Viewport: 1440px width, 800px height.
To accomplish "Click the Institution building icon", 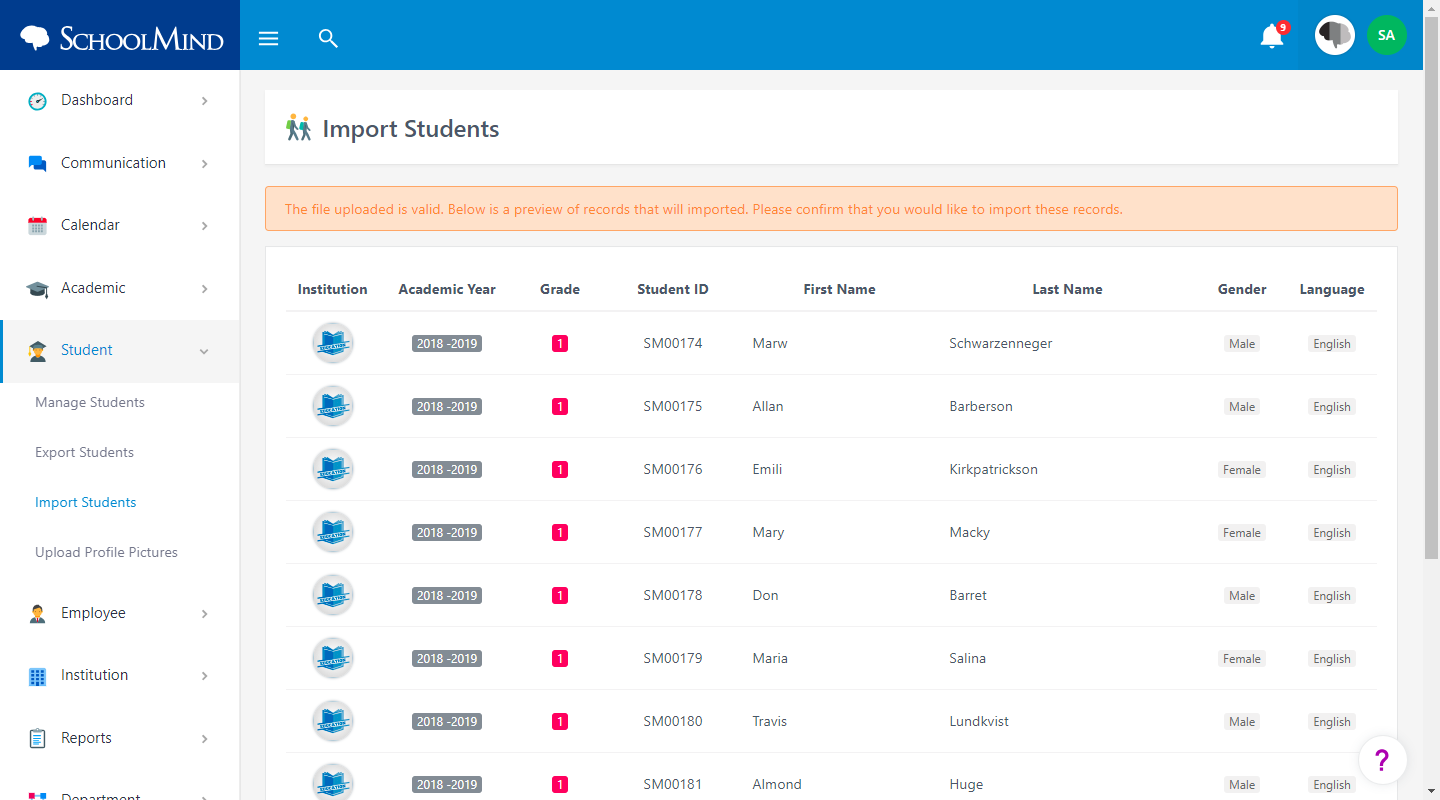I will coord(37,676).
